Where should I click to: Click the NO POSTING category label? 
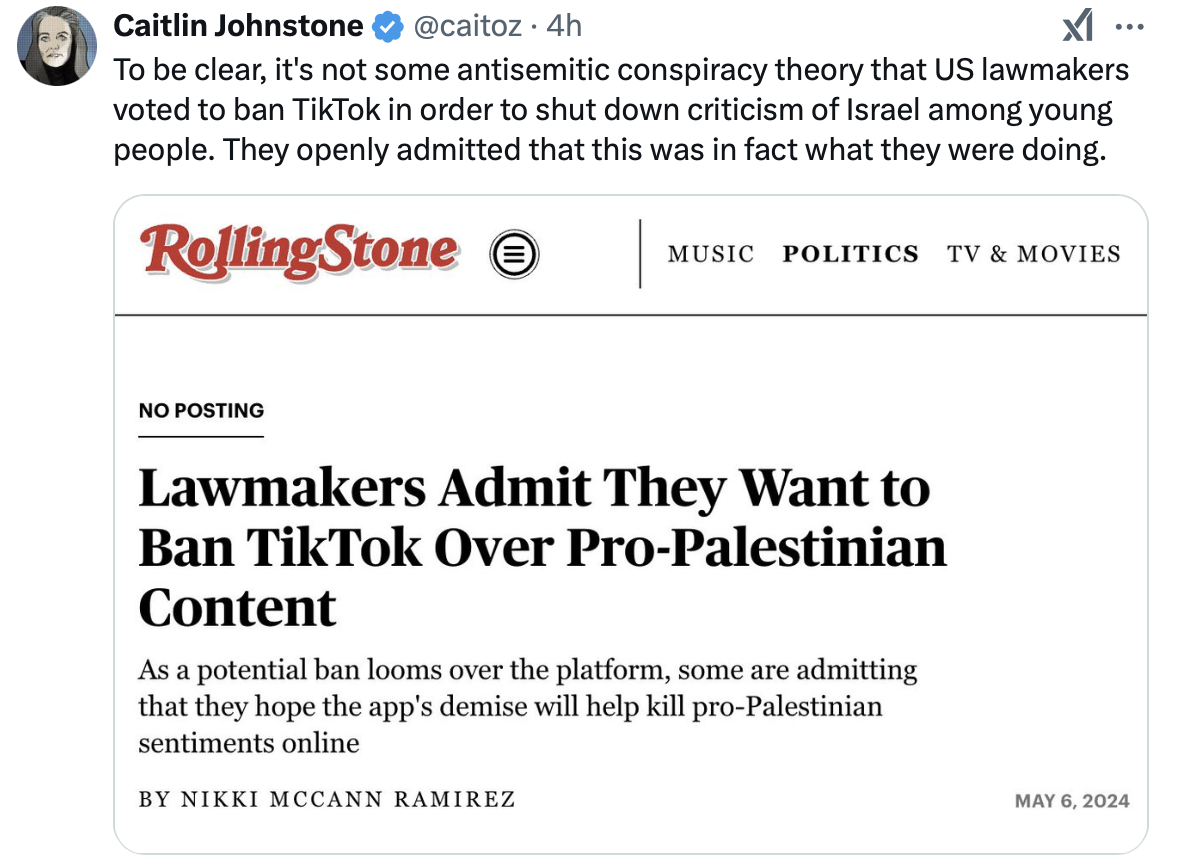(x=201, y=411)
